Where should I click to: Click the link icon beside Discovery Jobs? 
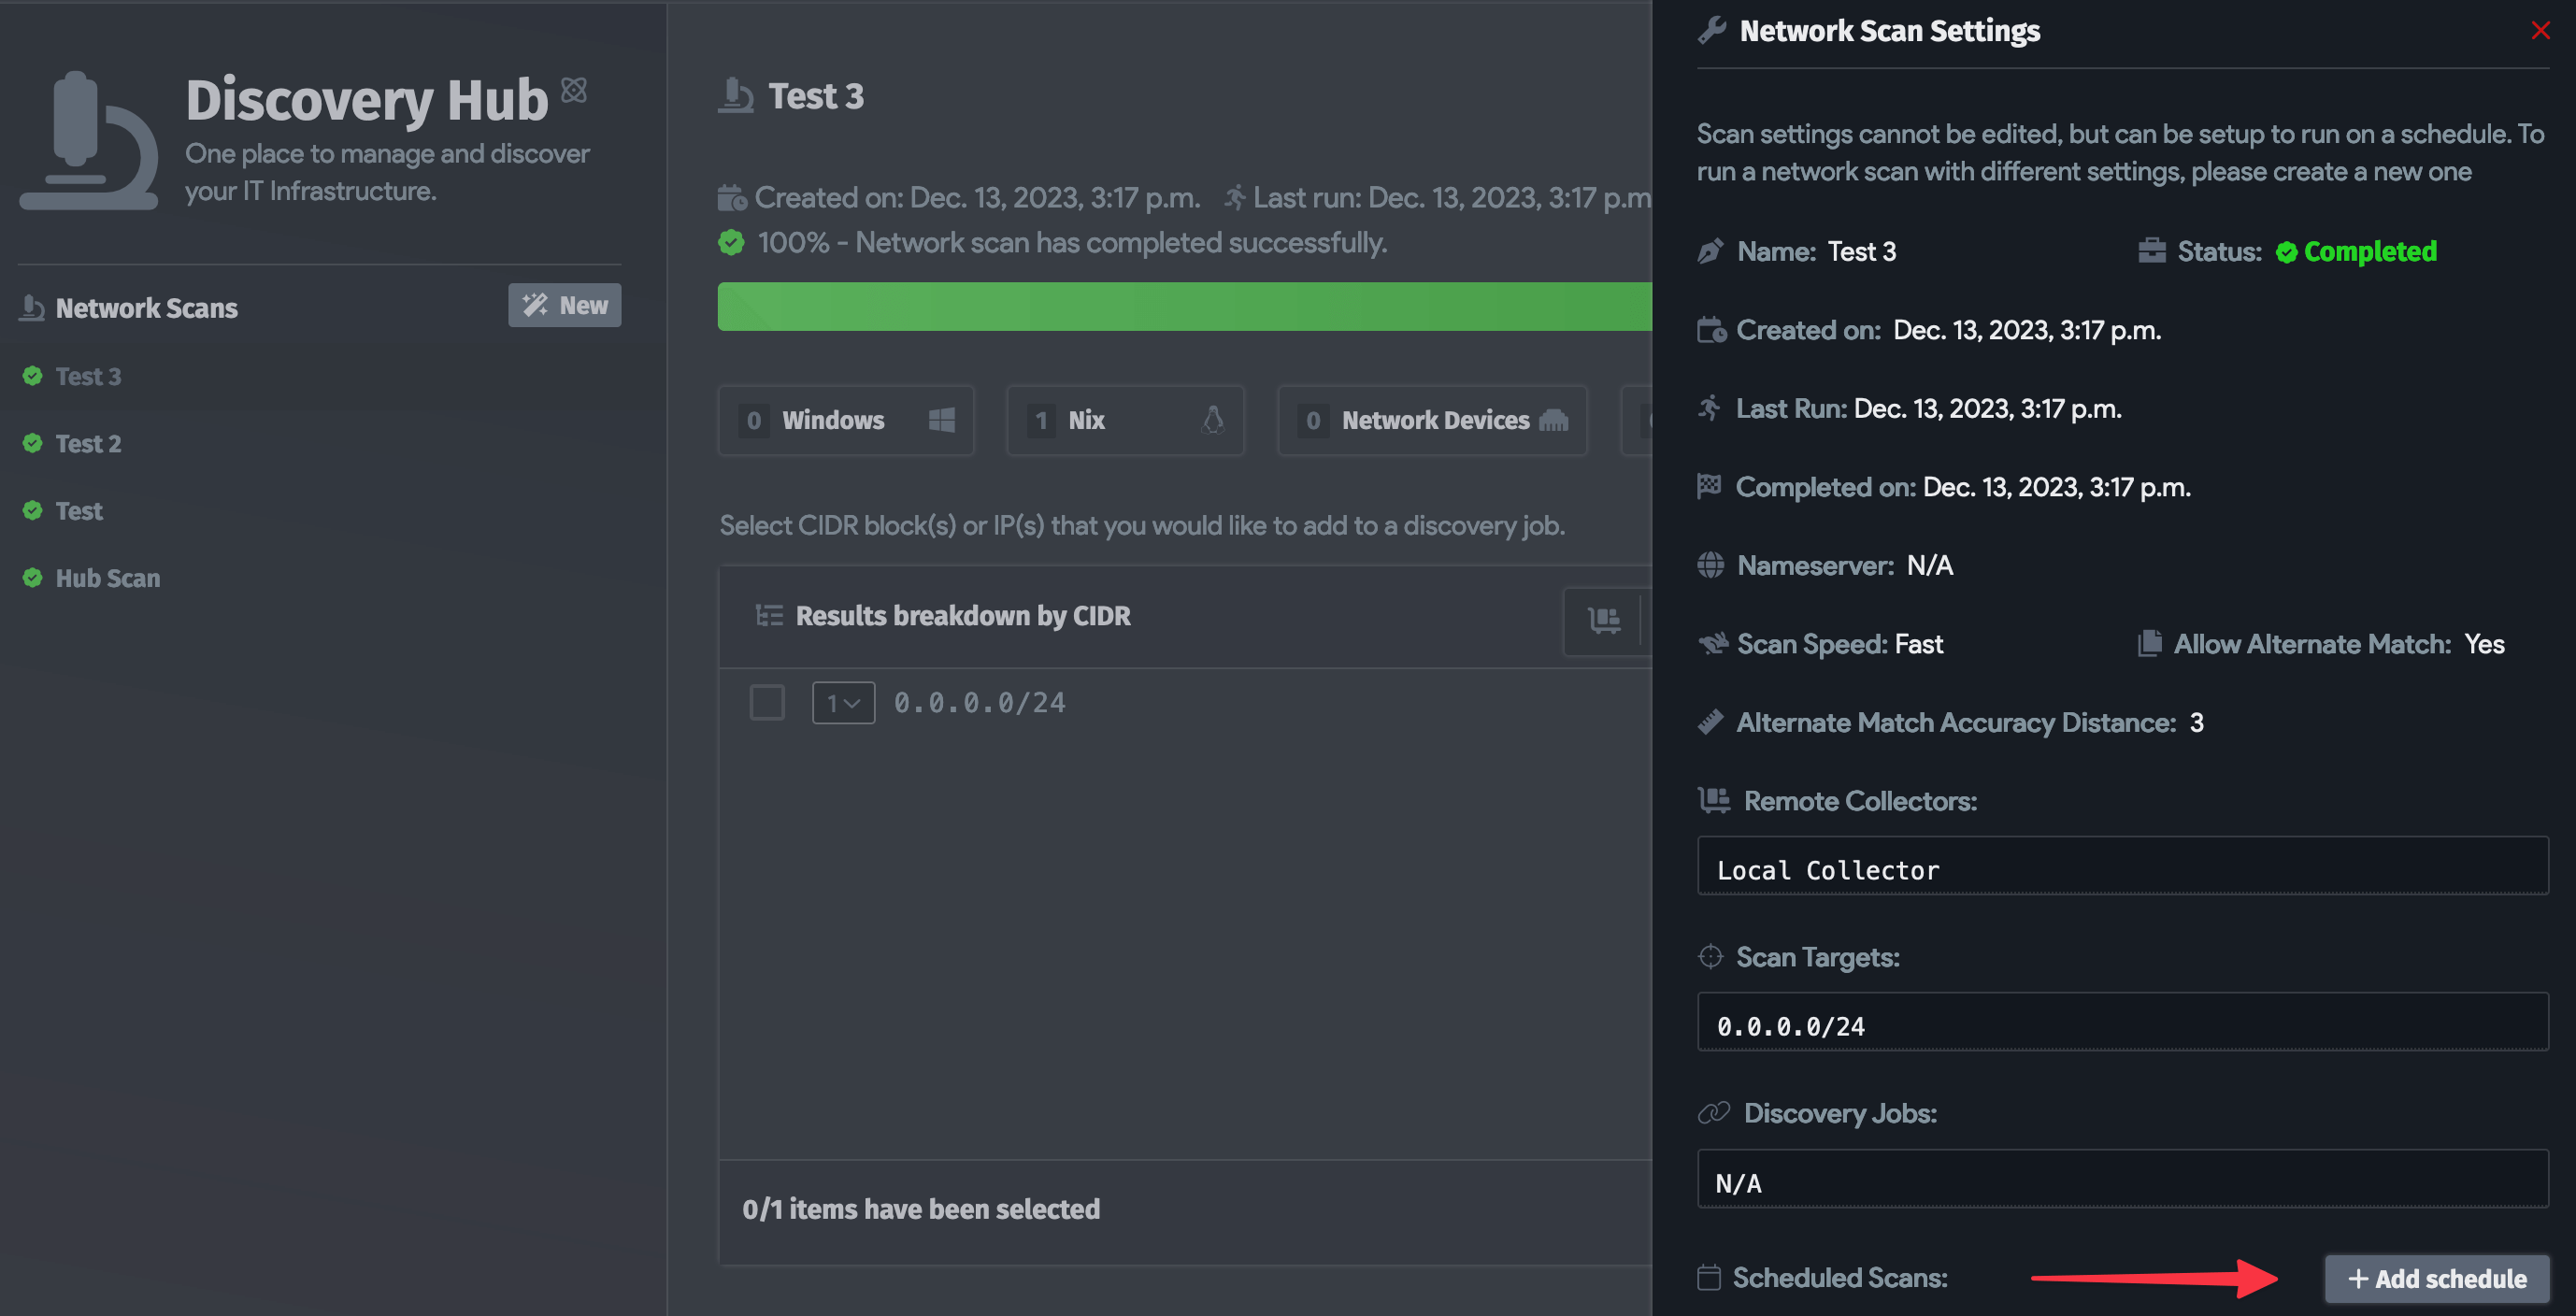[x=1714, y=1113]
